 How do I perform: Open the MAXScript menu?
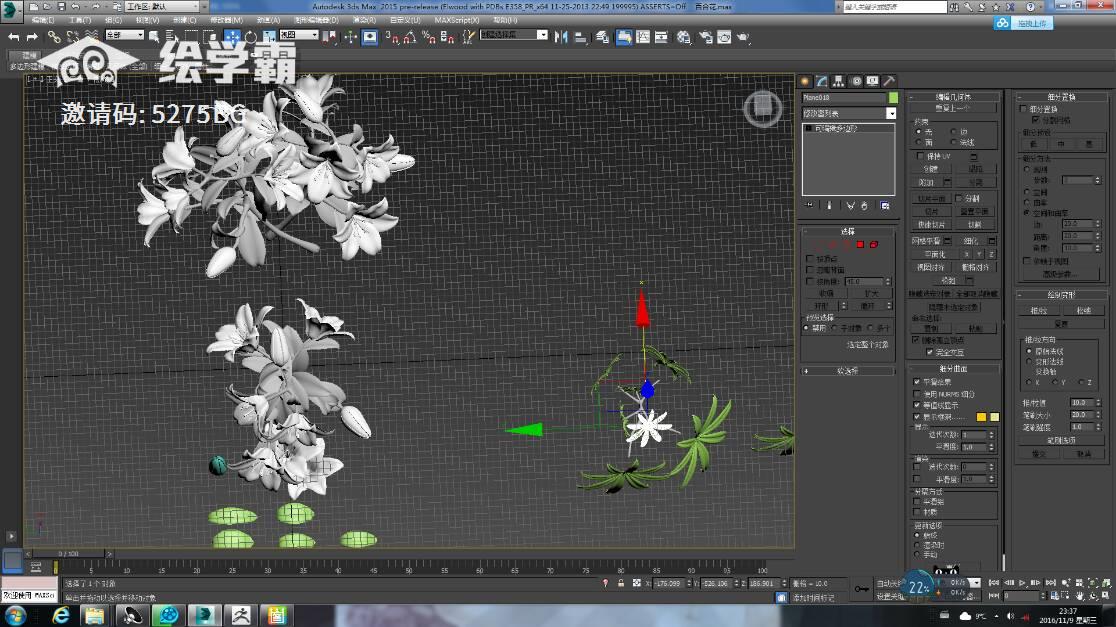[458, 20]
